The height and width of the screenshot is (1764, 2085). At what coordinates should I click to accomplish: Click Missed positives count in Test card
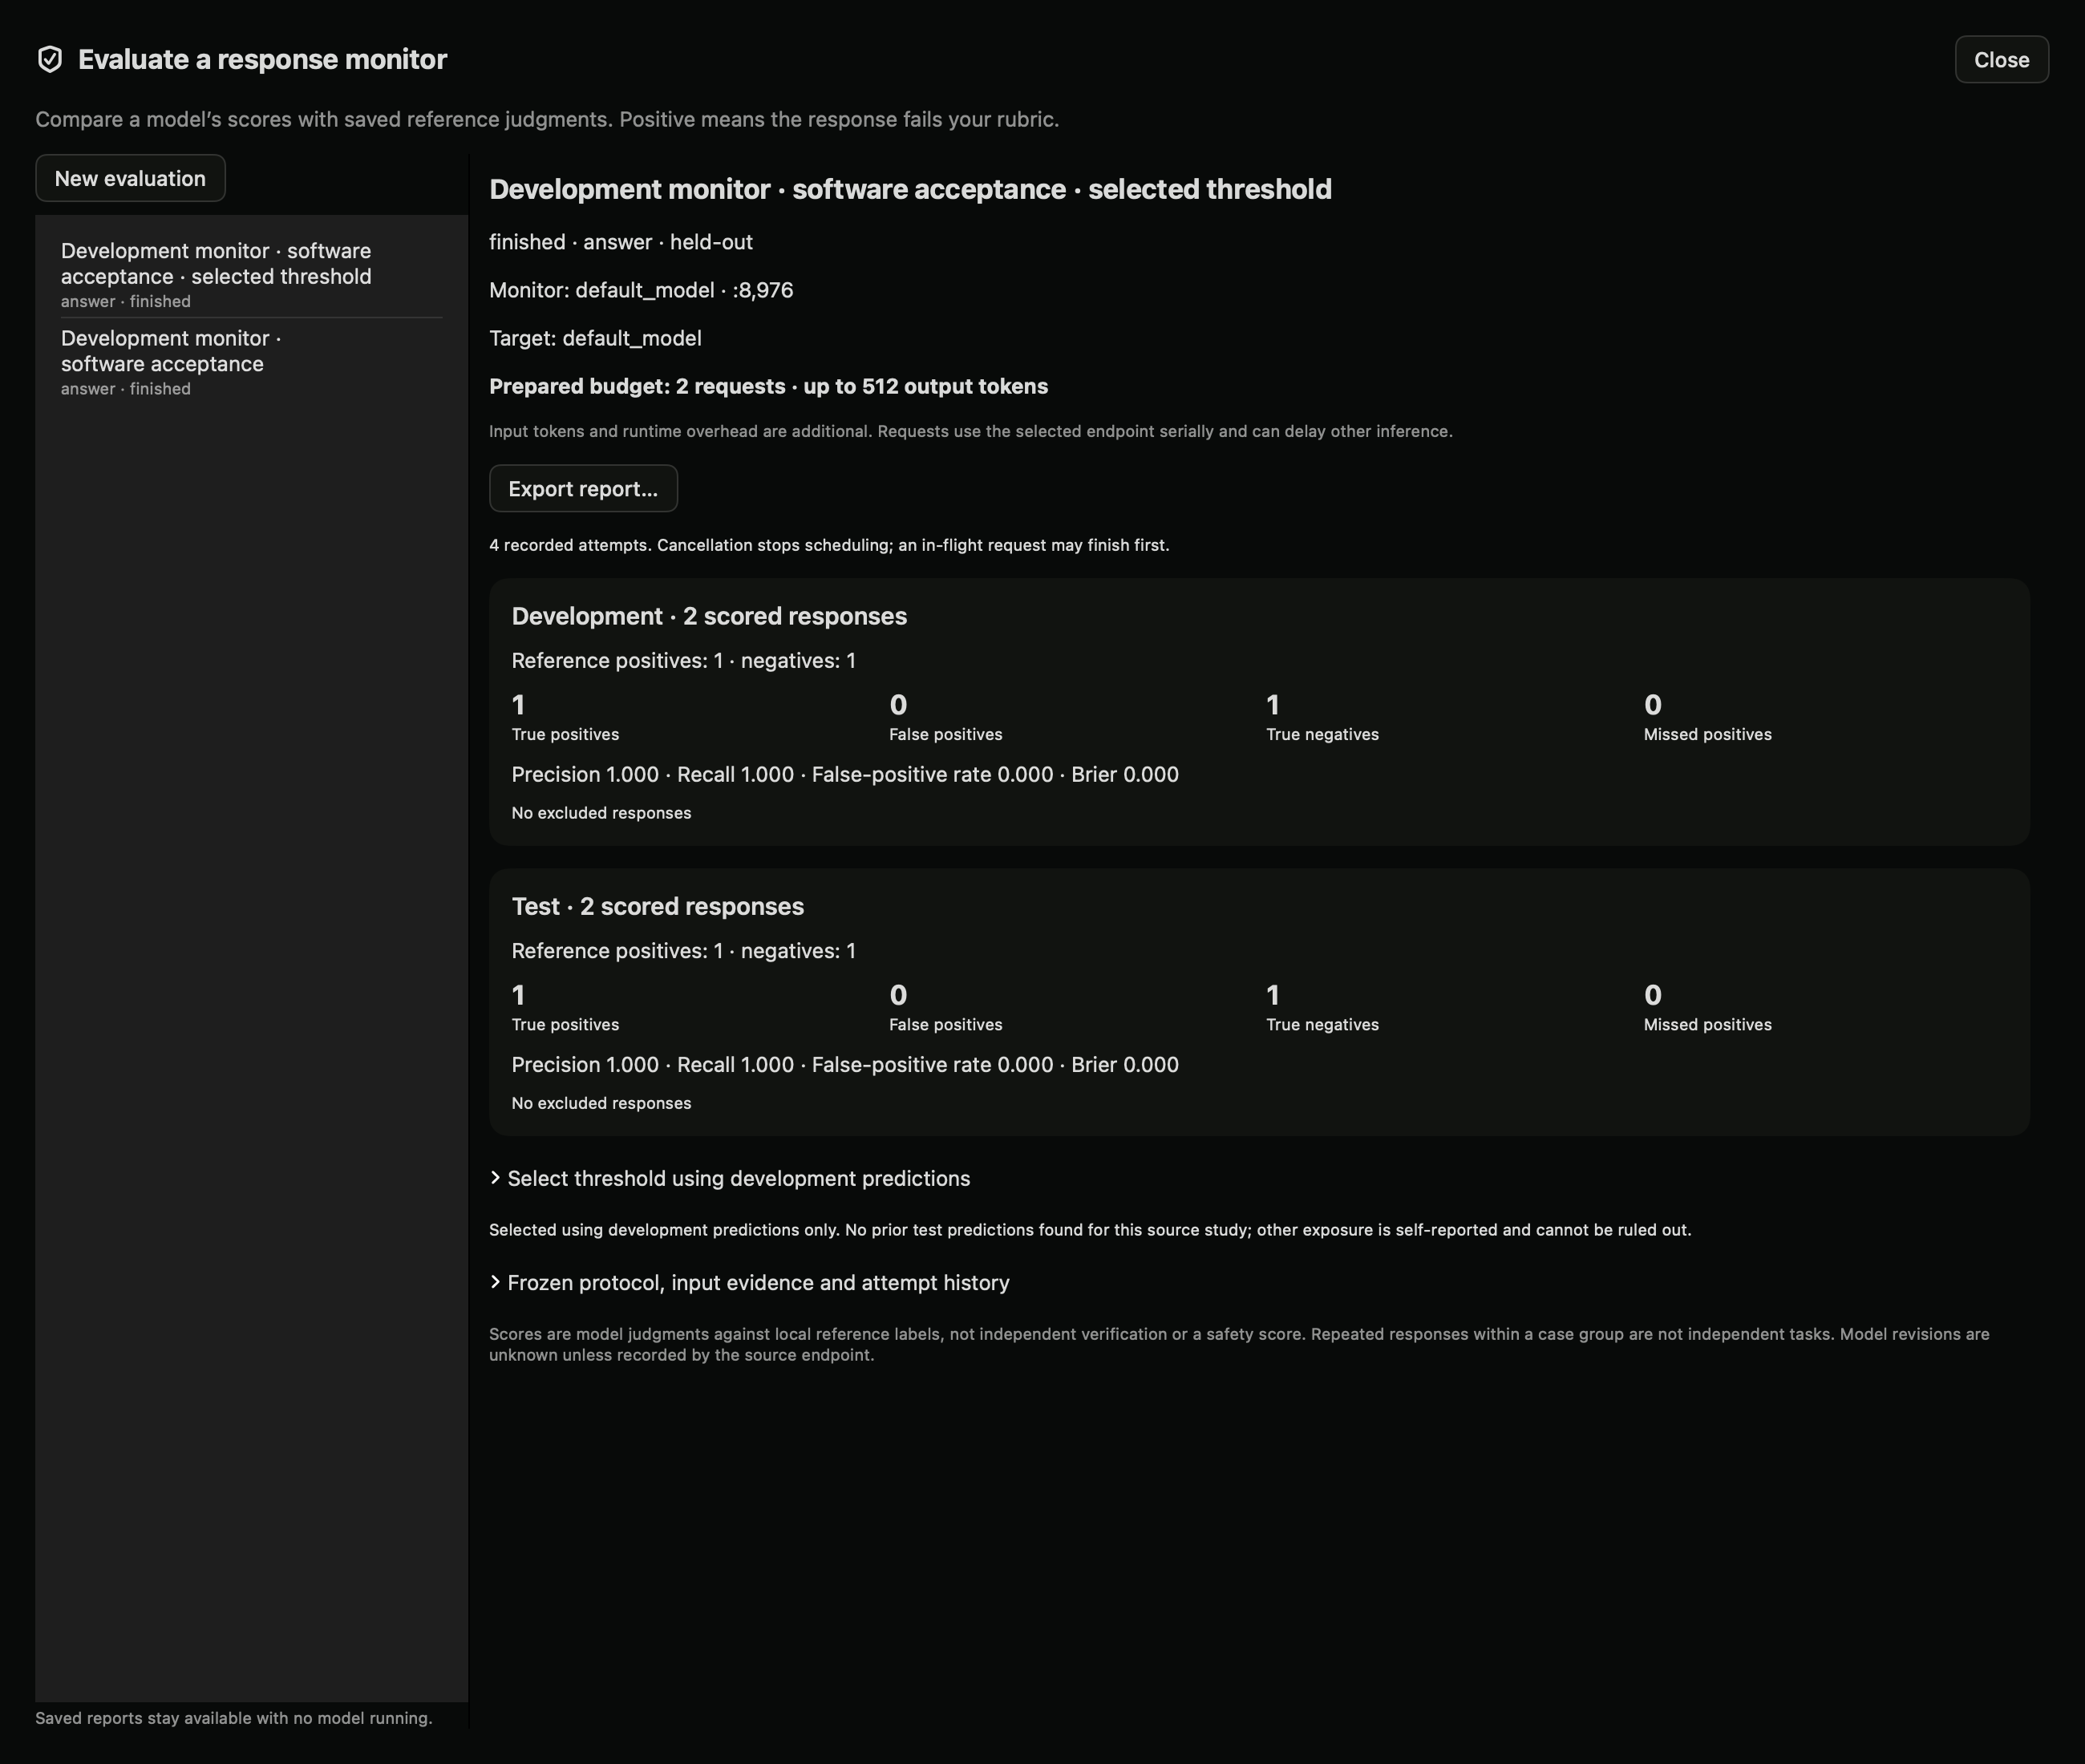[x=1653, y=995]
